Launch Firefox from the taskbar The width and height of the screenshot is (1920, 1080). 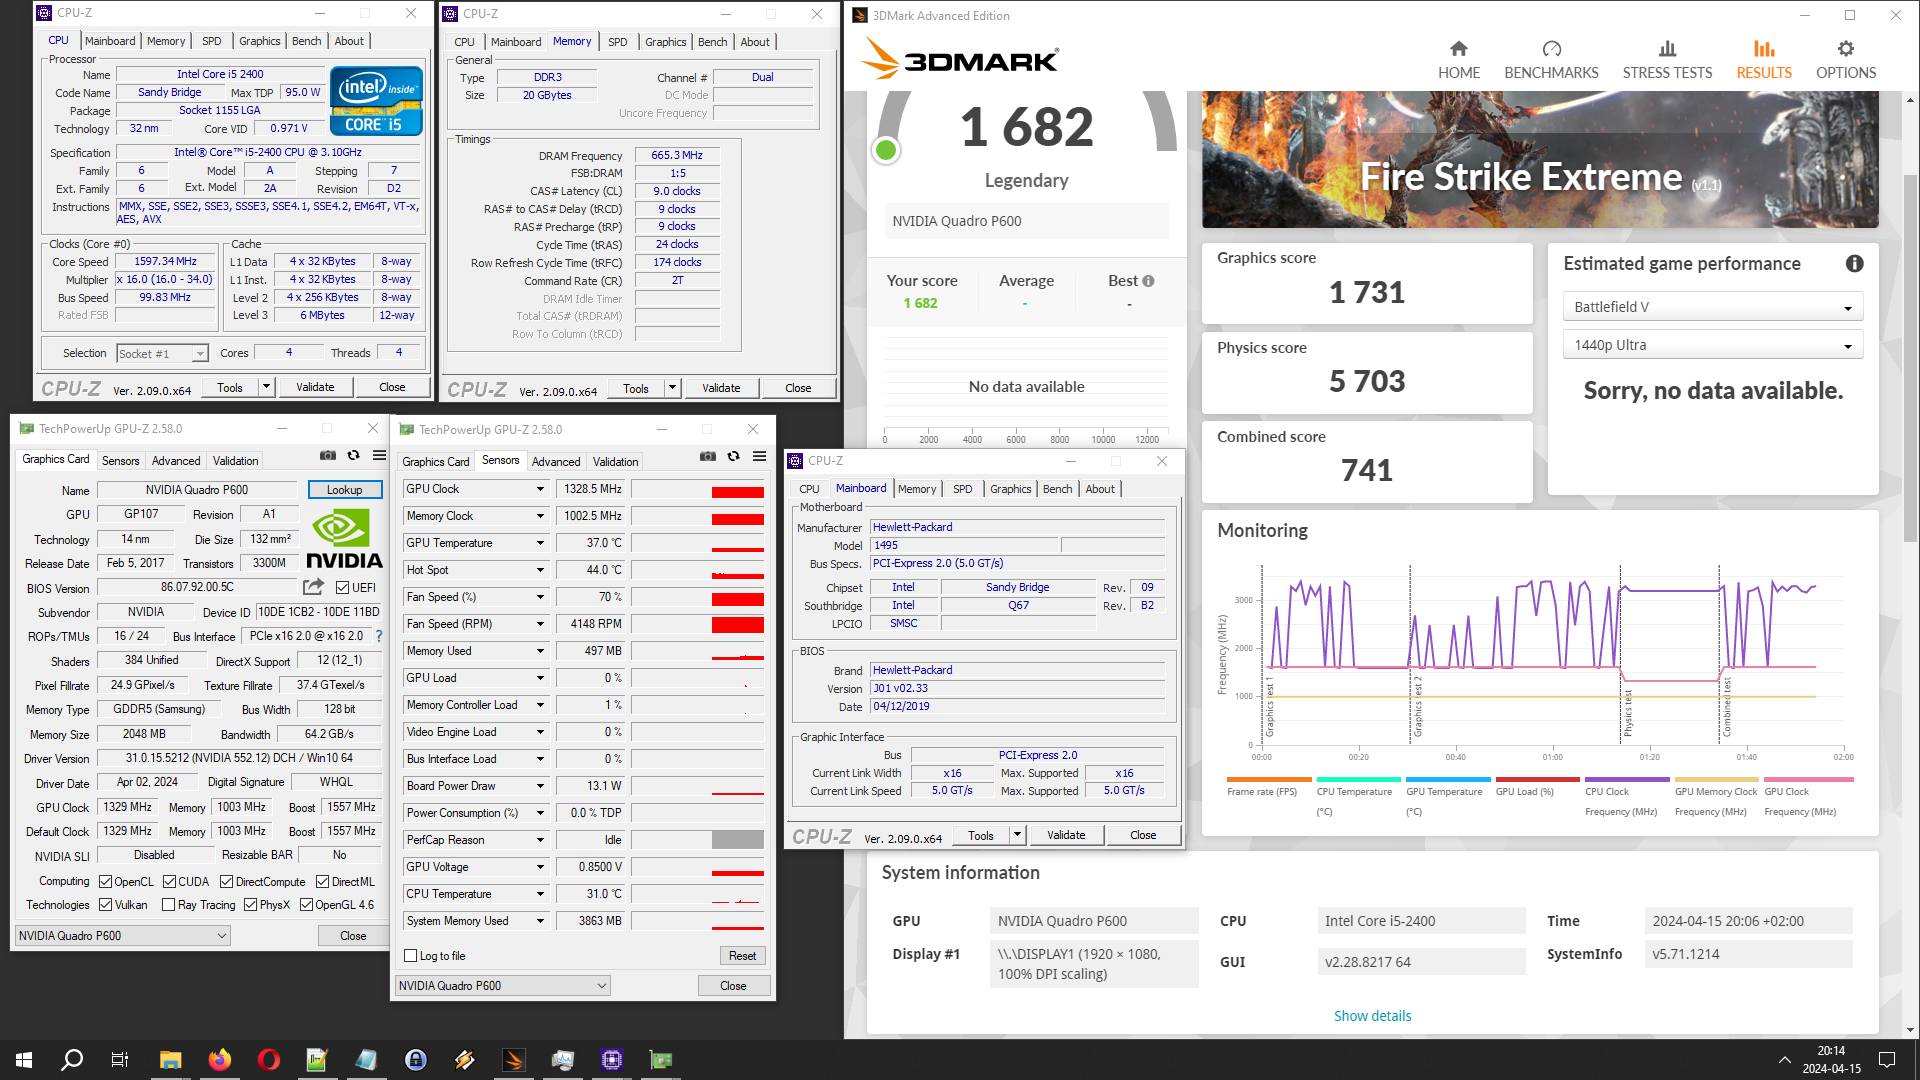pos(219,1060)
